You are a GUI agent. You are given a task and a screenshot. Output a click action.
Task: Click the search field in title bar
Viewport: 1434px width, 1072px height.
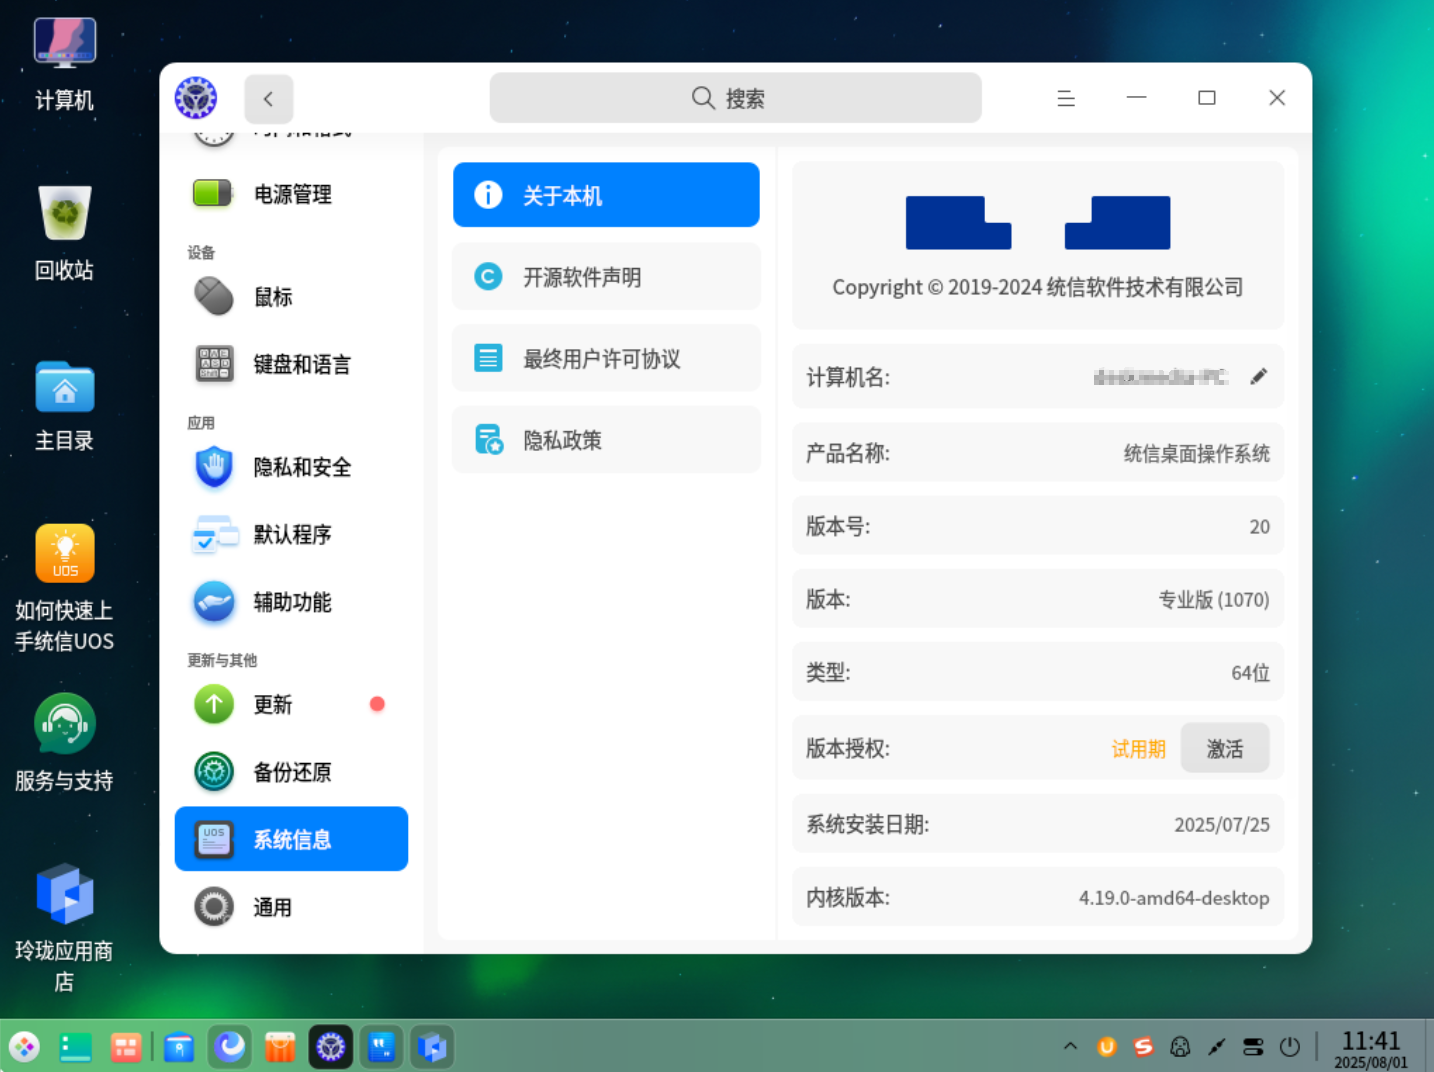735,98
